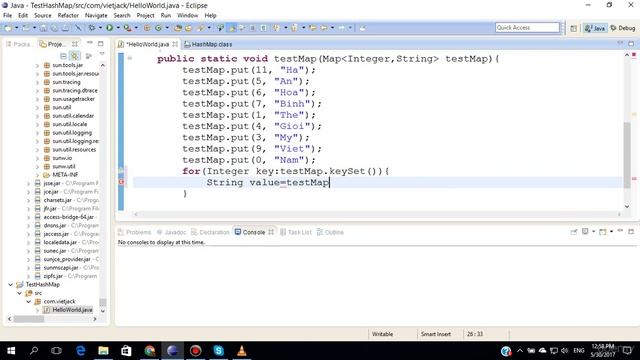Open the Refactor menu
The height and width of the screenshot is (360, 640).
point(68,15)
